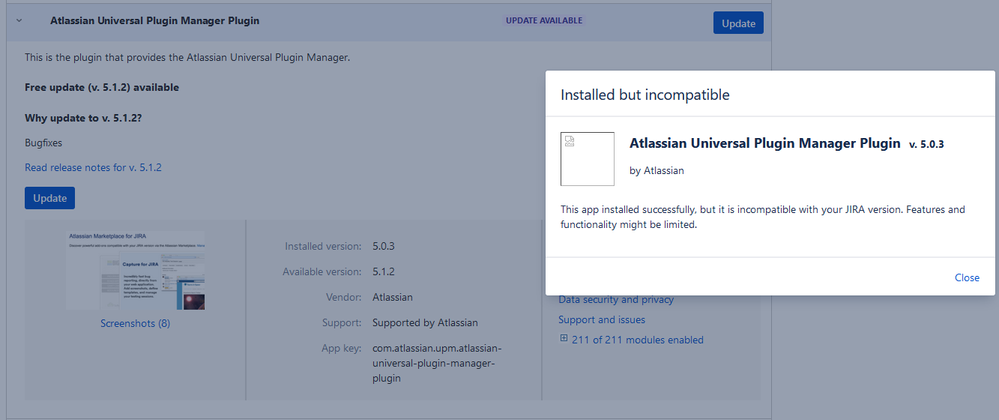Collapse the Atlassian Universal Plugin Manager row
Image resolution: width=999 pixels, height=420 pixels.
coord(19,20)
